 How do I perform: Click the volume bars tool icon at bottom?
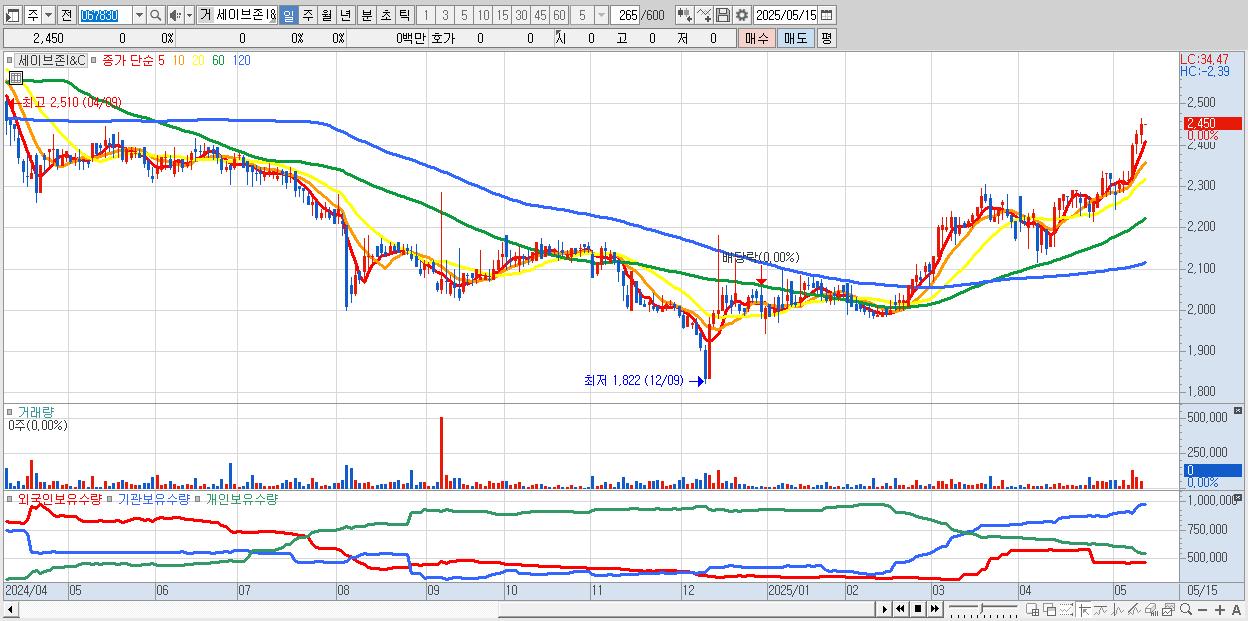[1152, 609]
